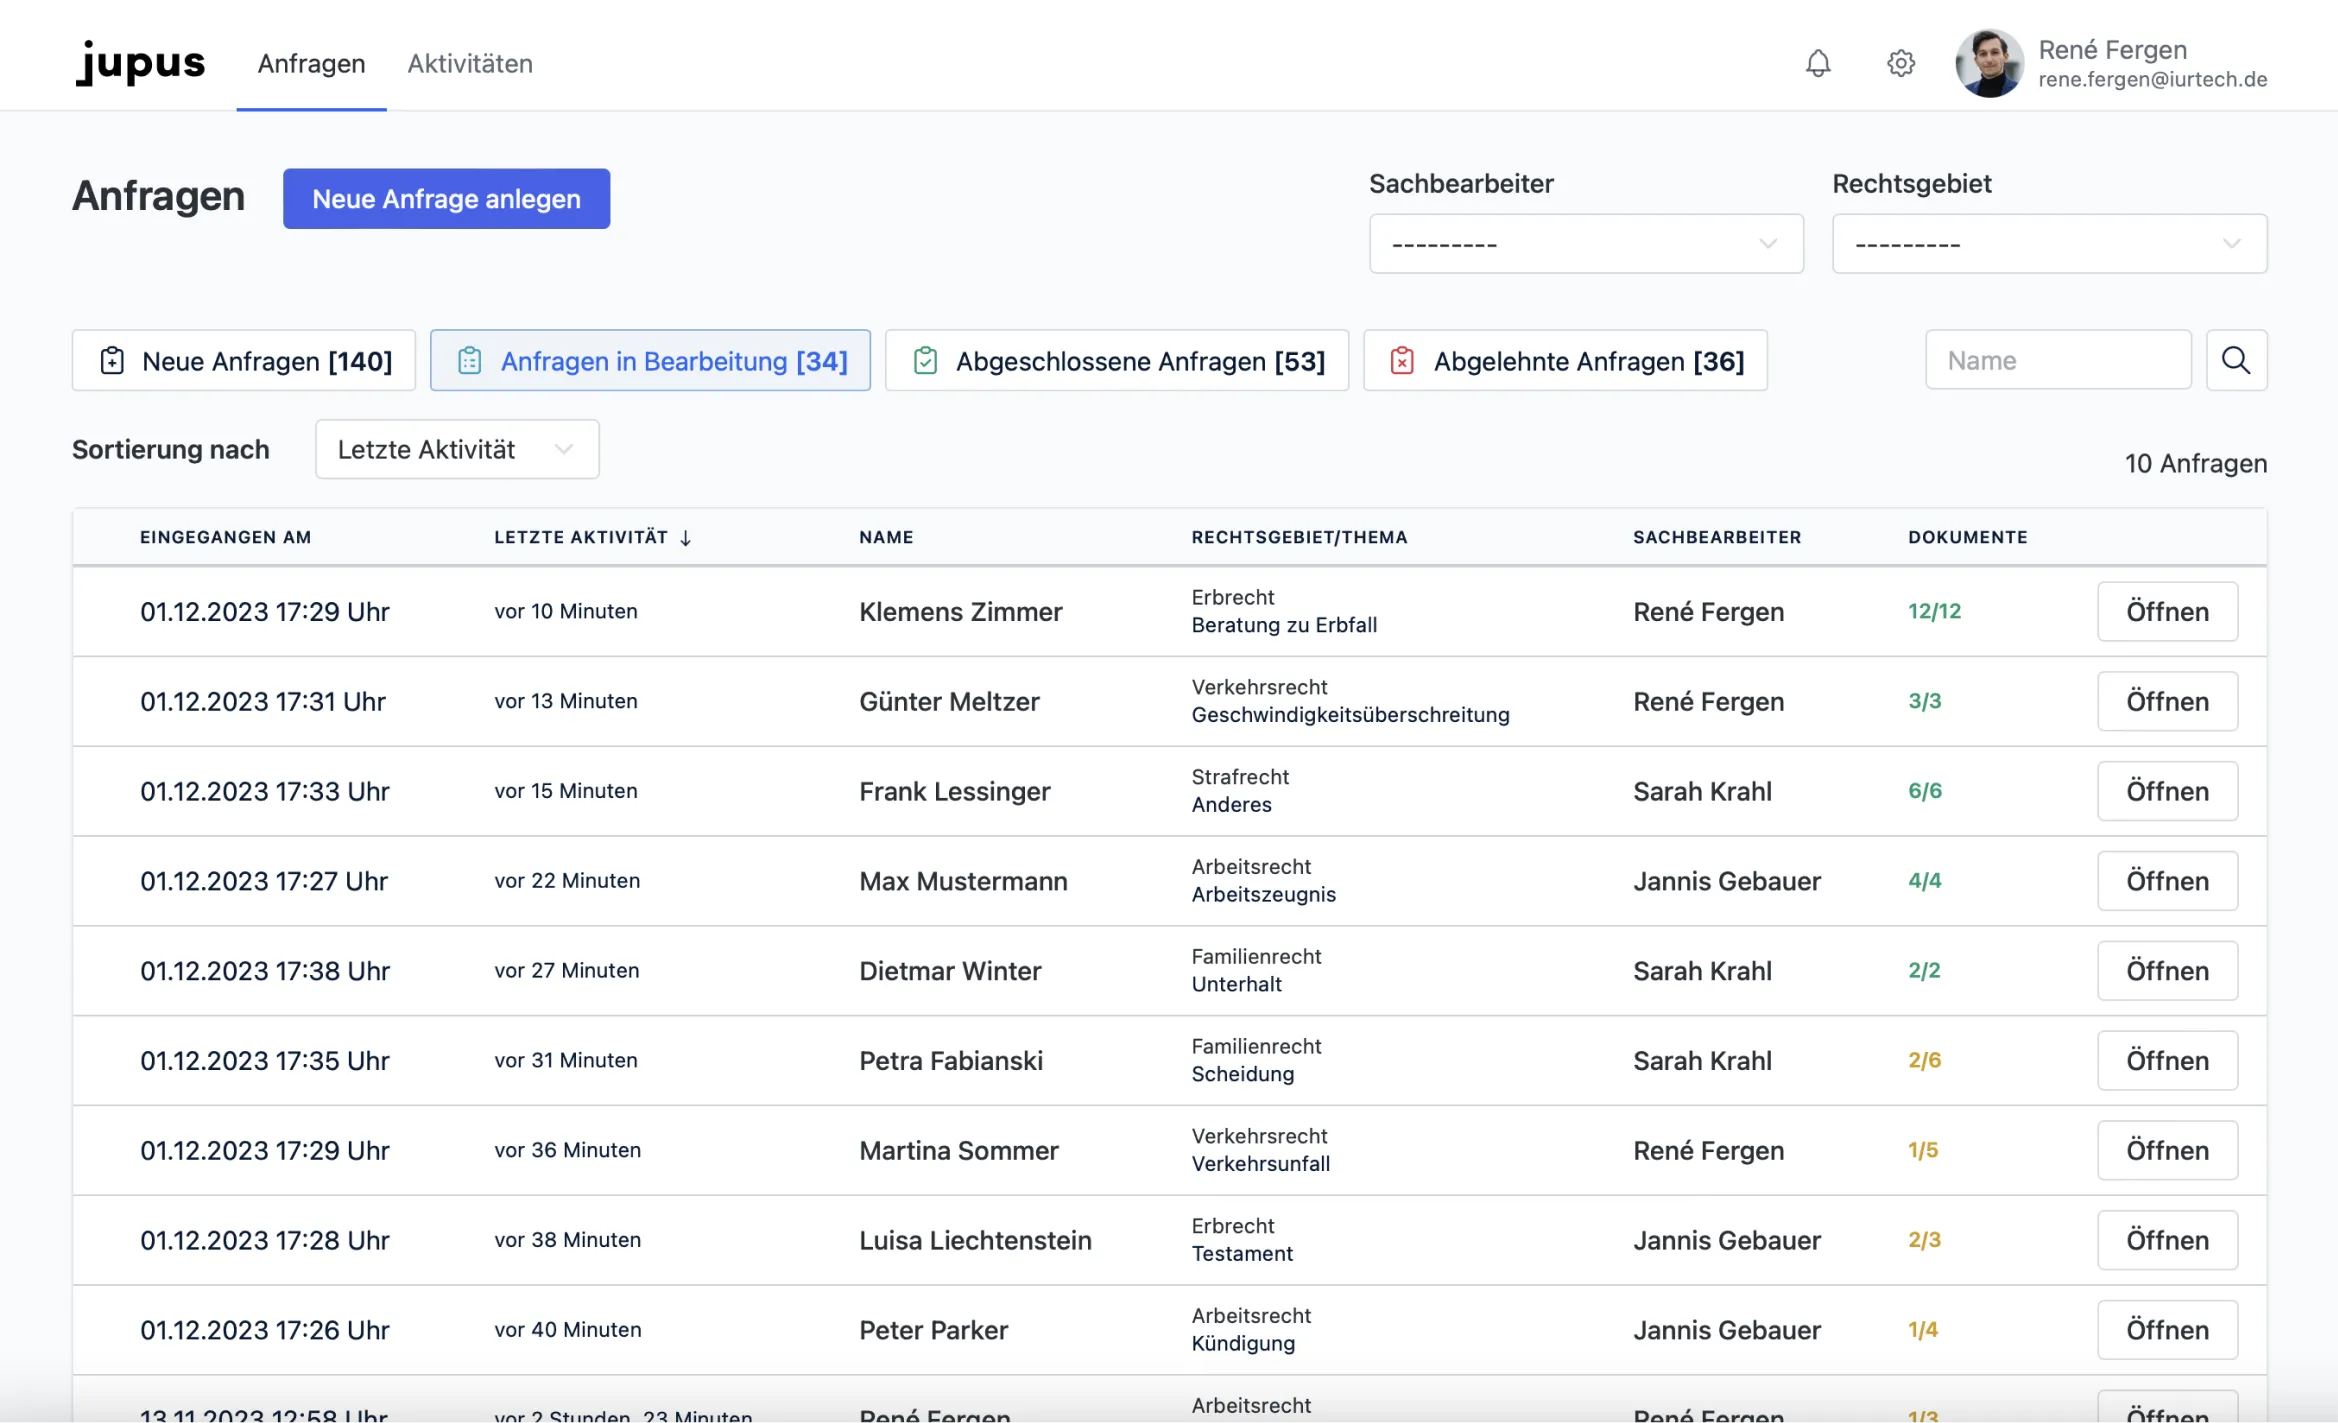Viewport: 2338px width, 1423px height.
Task: Click the name Martina Sommer
Action: pos(958,1152)
